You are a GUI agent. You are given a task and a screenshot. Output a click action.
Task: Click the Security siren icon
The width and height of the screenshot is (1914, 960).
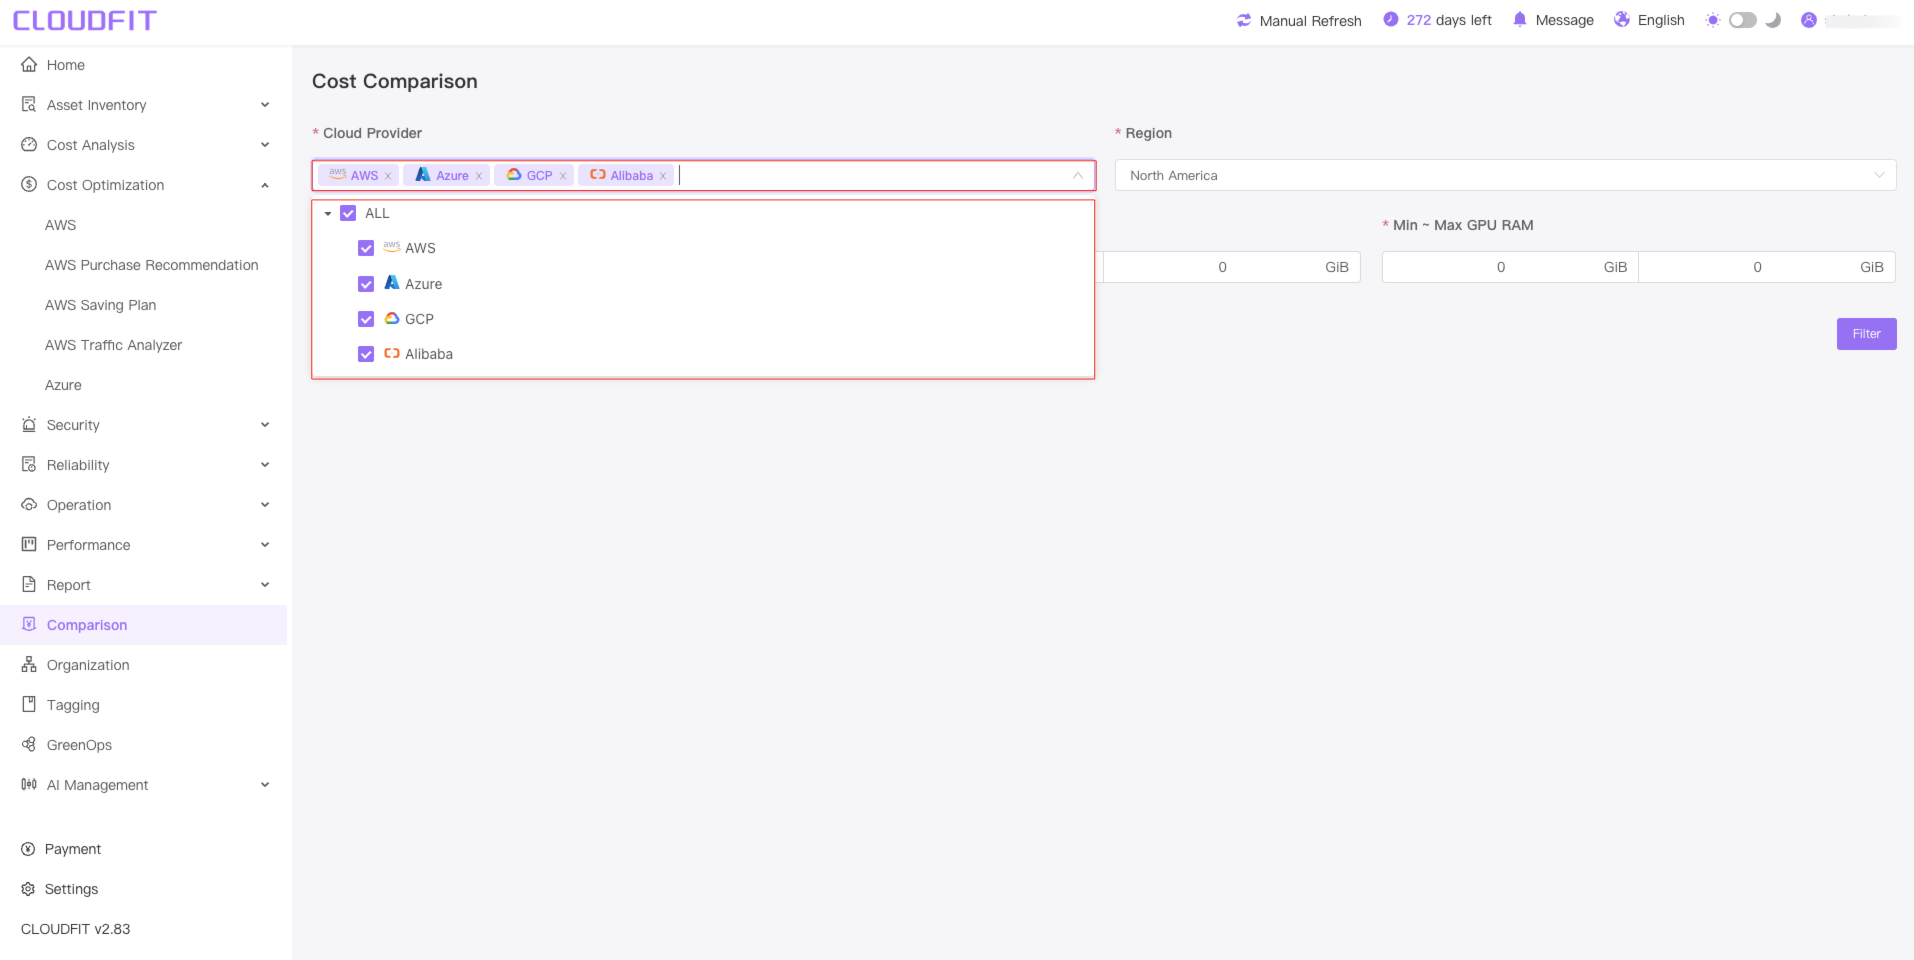pos(29,425)
